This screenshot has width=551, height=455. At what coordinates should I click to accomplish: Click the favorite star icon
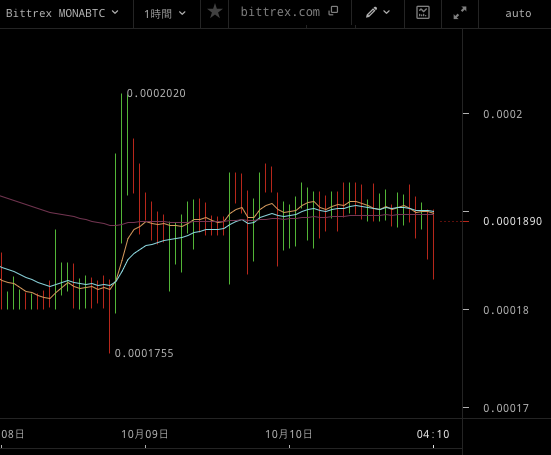coord(215,12)
